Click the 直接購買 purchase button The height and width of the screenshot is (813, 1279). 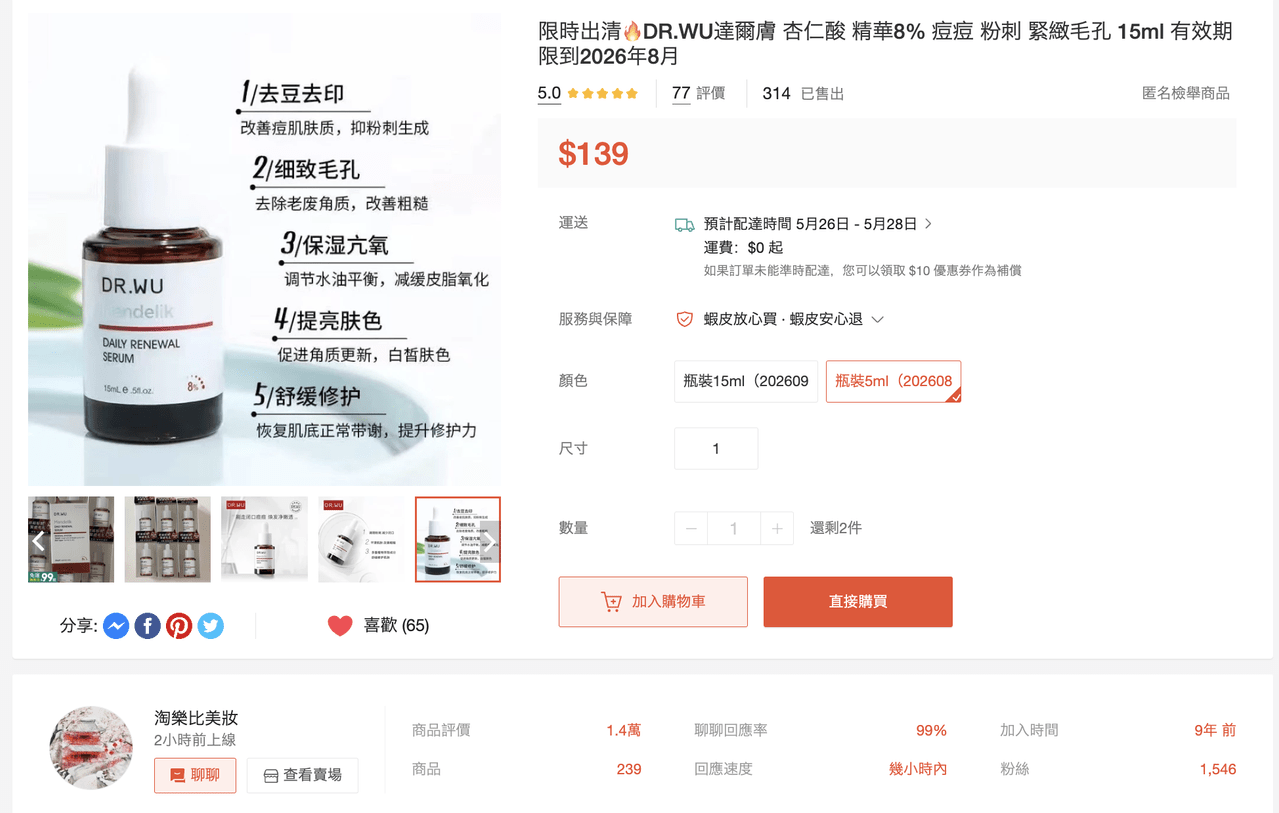point(857,601)
